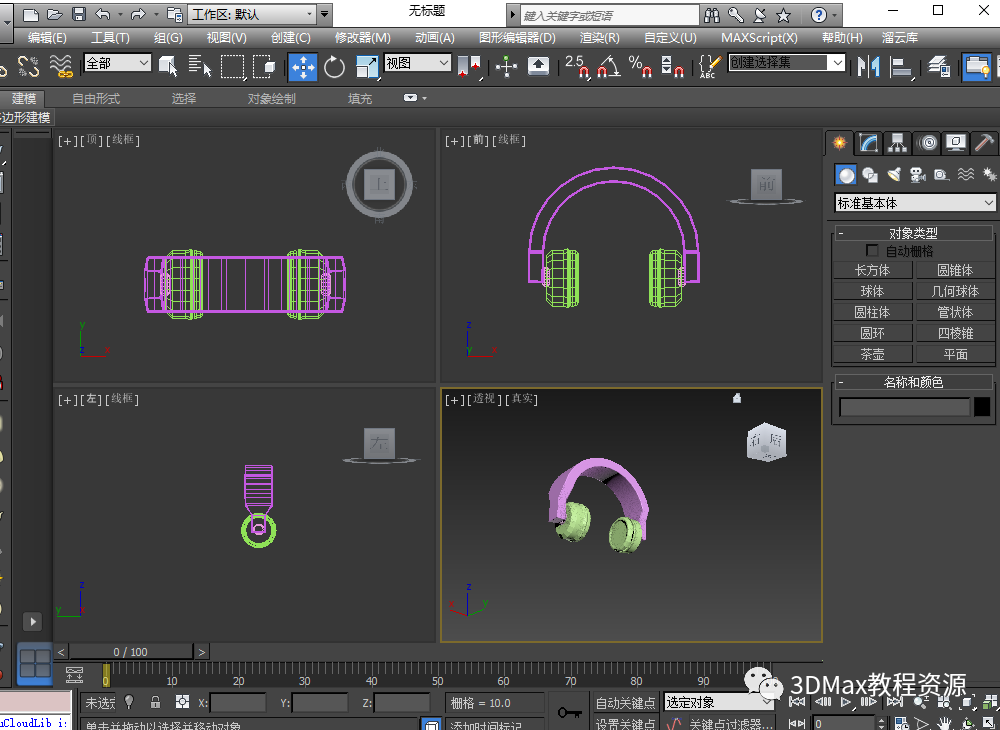Viewport: 1000px width, 730px height.
Task: Click the Mirror tool icon
Action: tap(869, 67)
